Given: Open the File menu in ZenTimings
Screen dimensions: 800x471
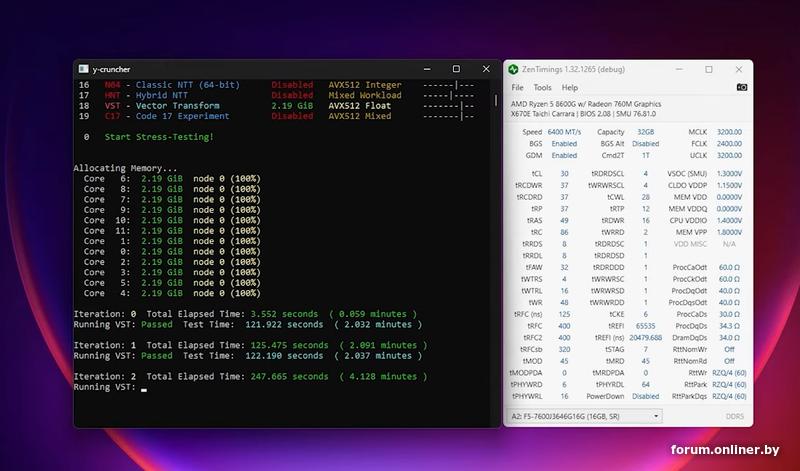Looking at the screenshot, I should 517,88.
